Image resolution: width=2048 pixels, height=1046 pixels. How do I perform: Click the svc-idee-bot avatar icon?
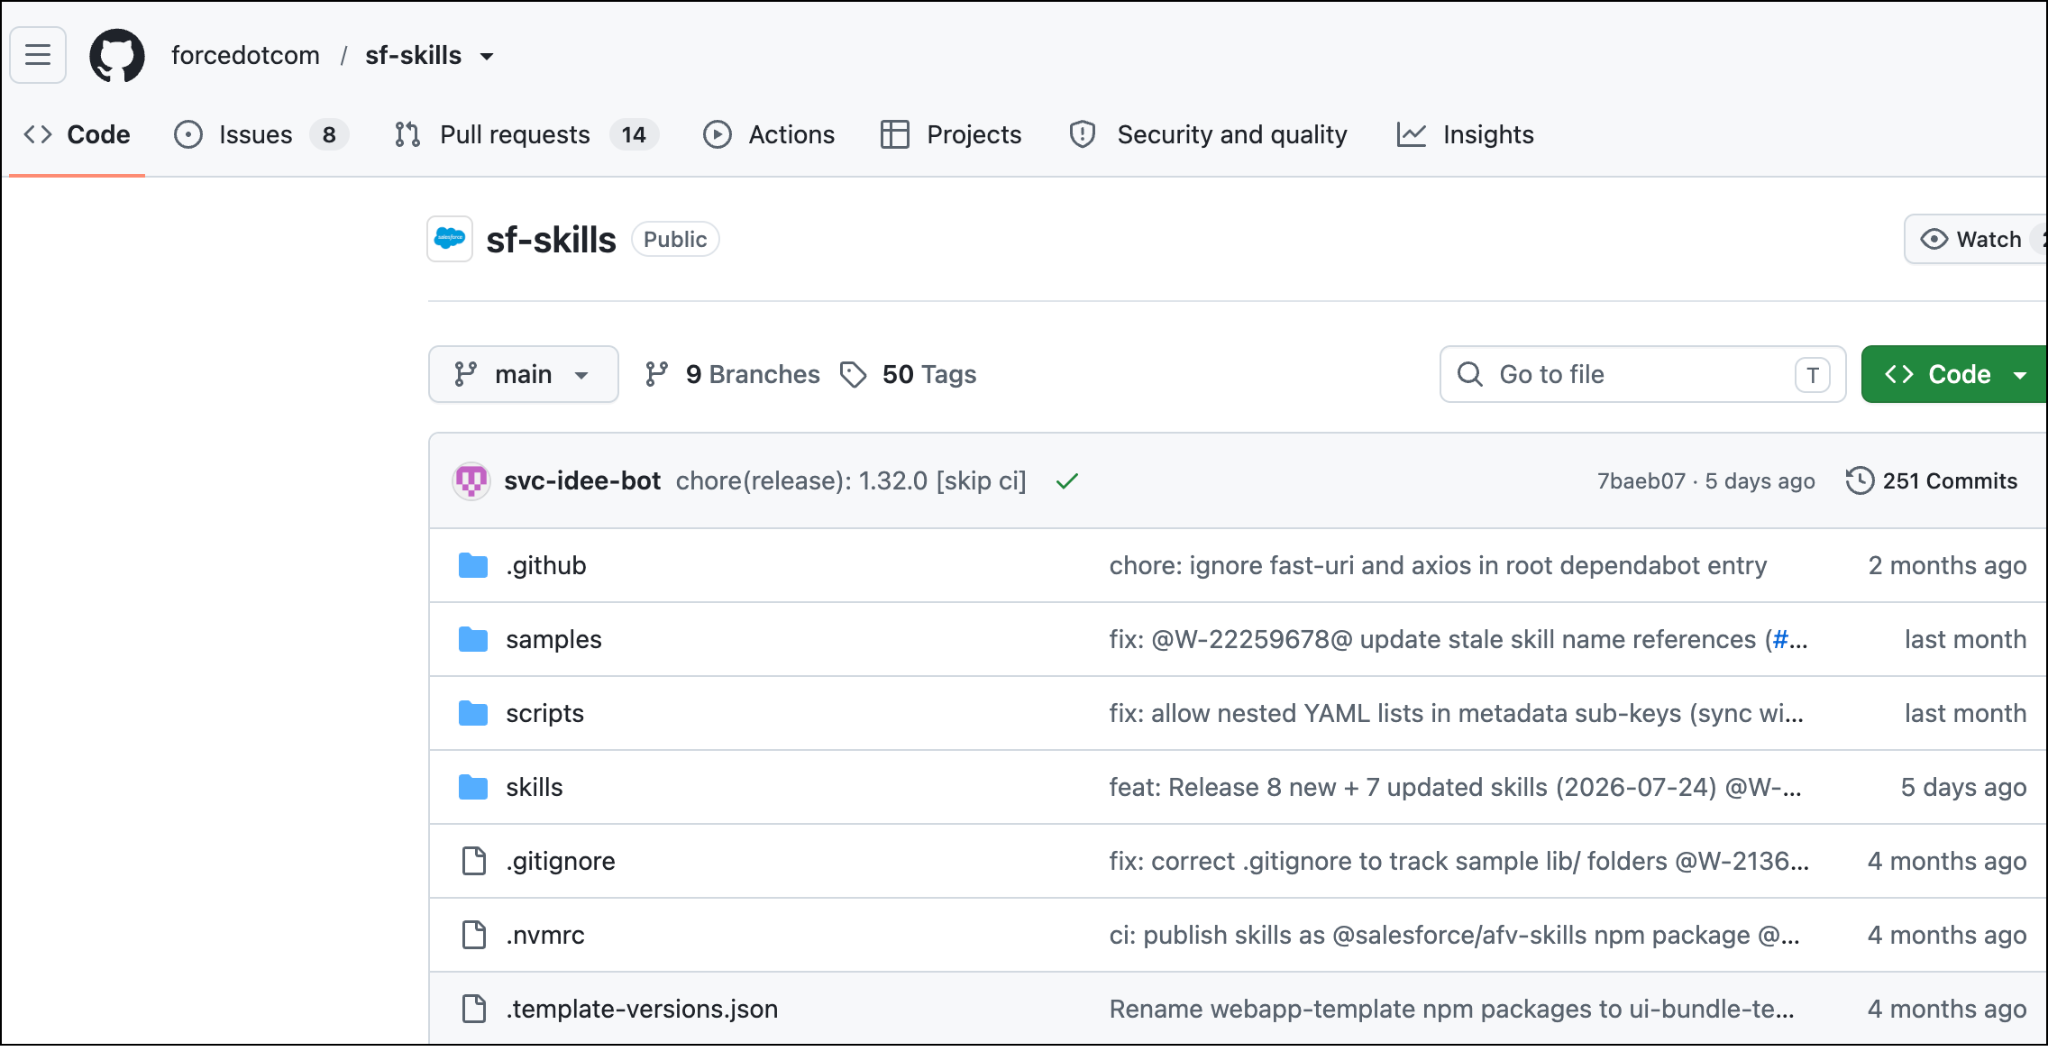(471, 481)
